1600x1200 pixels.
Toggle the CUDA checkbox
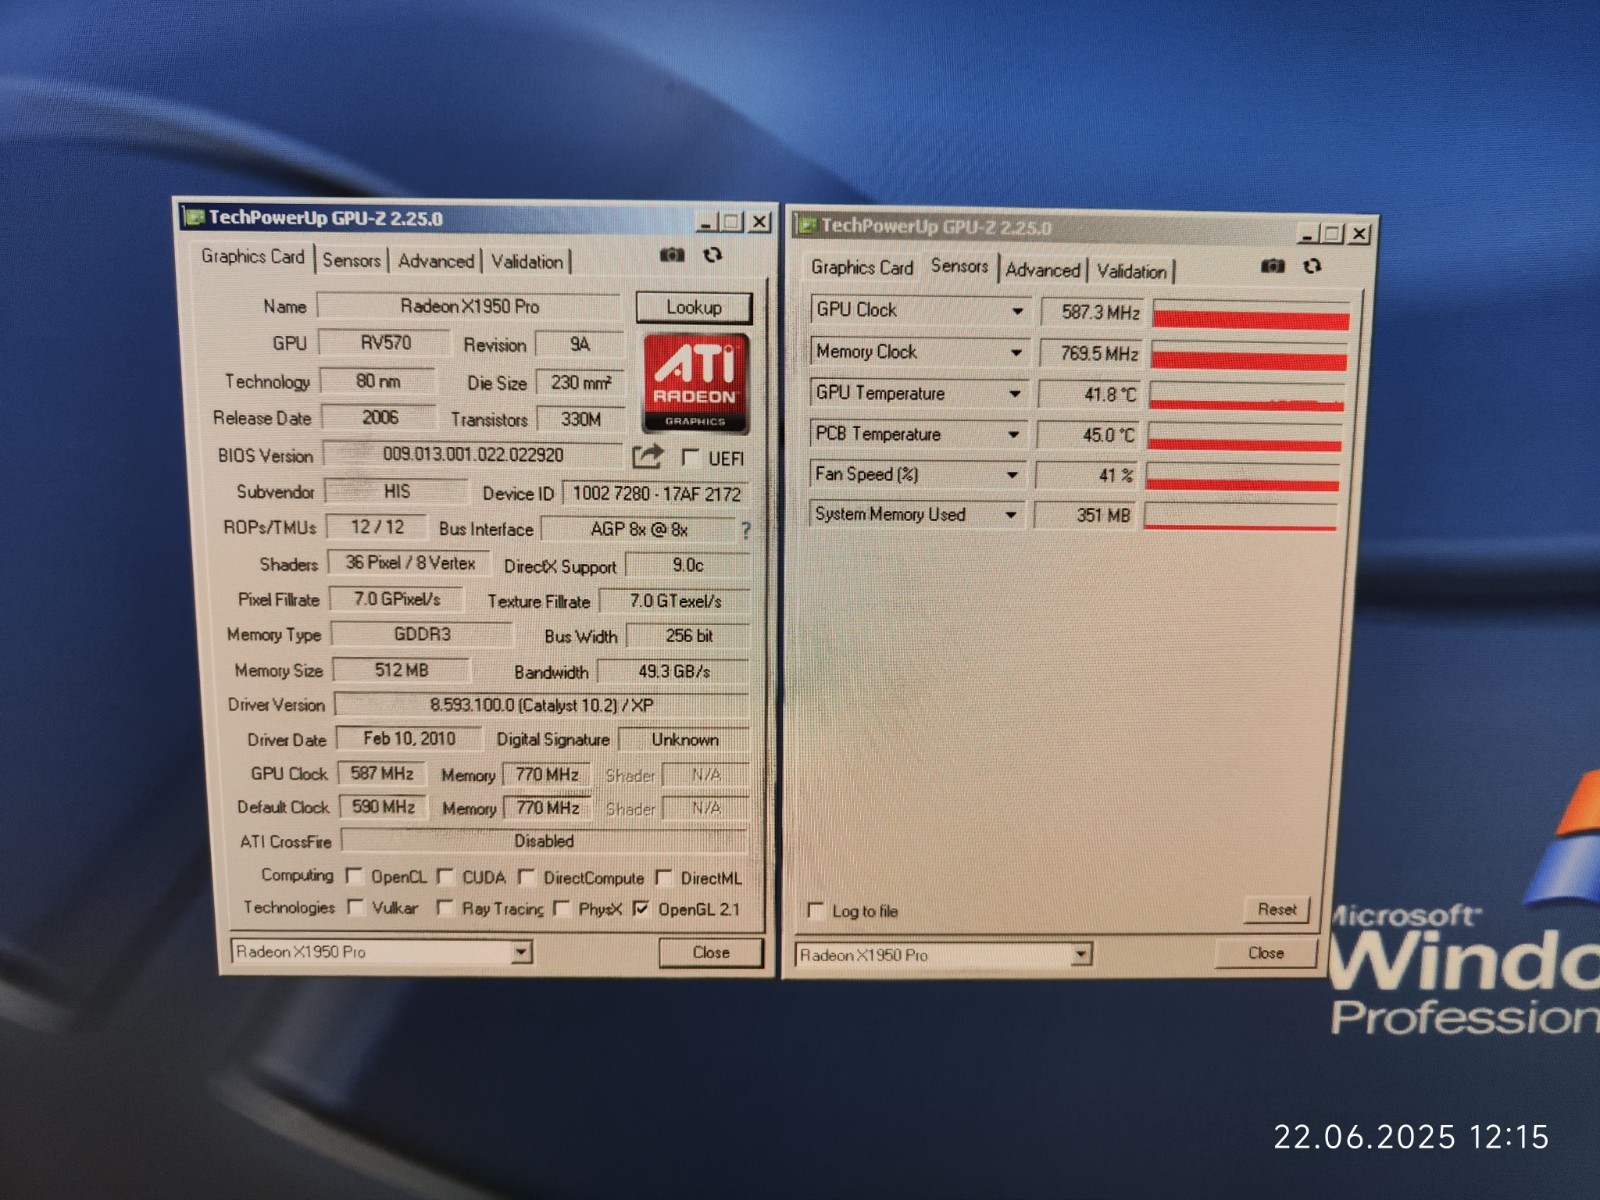coord(445,876)
